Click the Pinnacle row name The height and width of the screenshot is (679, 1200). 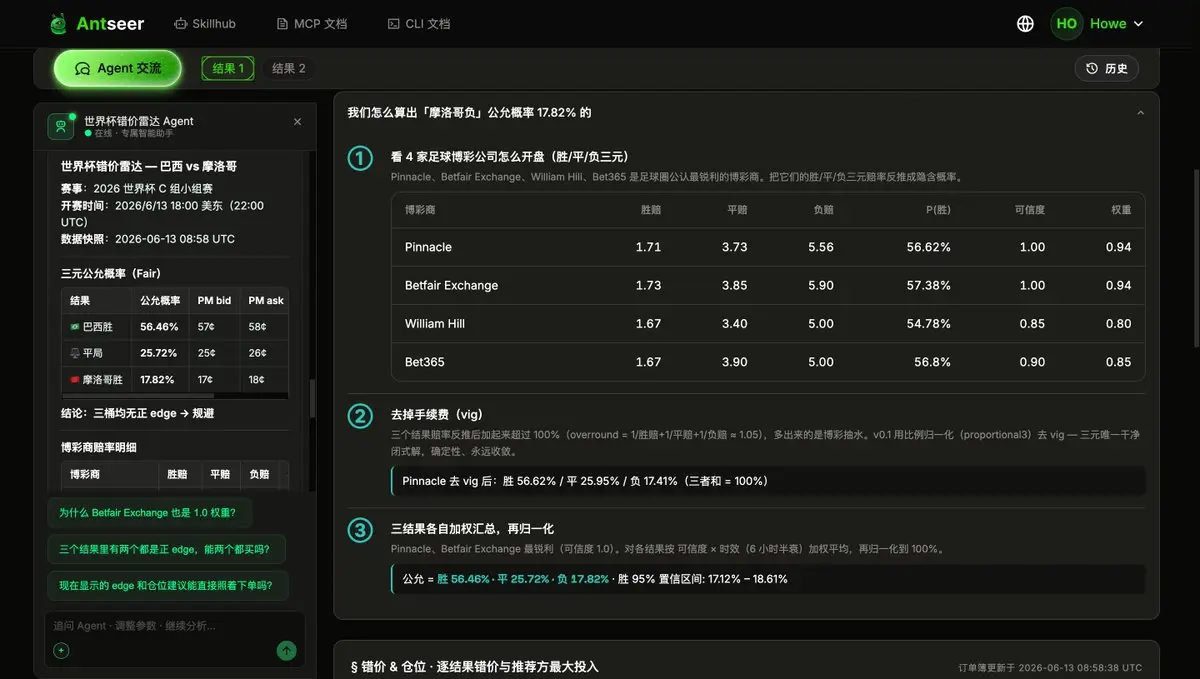coord(428,247)
